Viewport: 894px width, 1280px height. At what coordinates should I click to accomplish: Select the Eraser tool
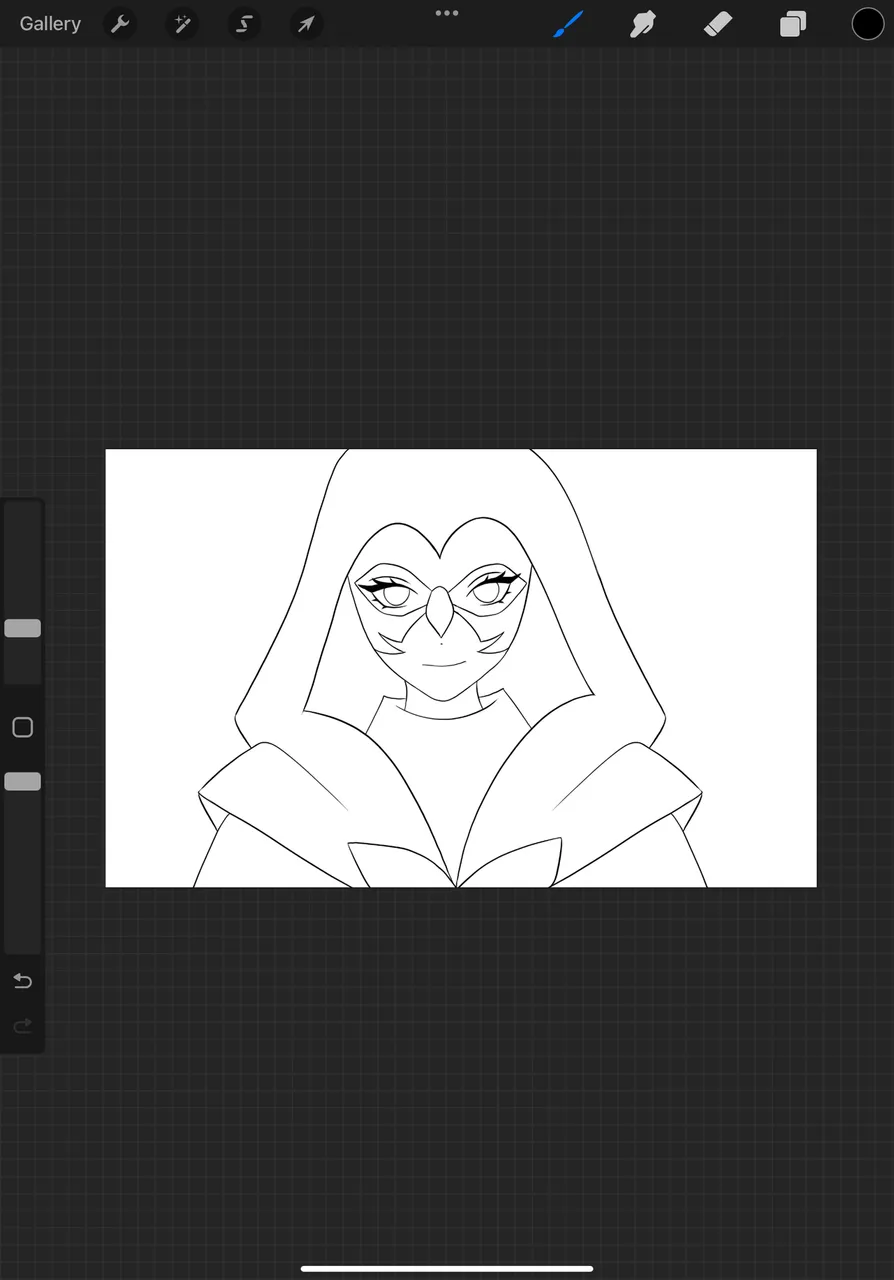pyautogui.click(x=718, y=24)
